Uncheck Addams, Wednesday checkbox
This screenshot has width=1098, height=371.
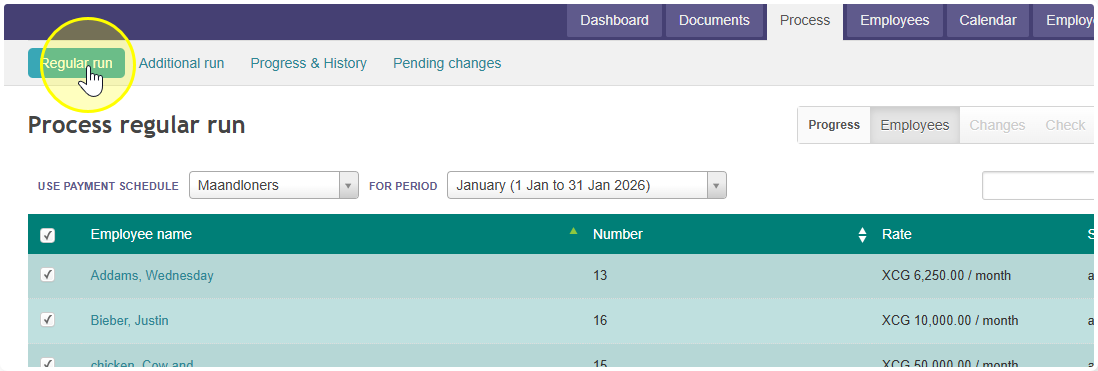[48, 275]
